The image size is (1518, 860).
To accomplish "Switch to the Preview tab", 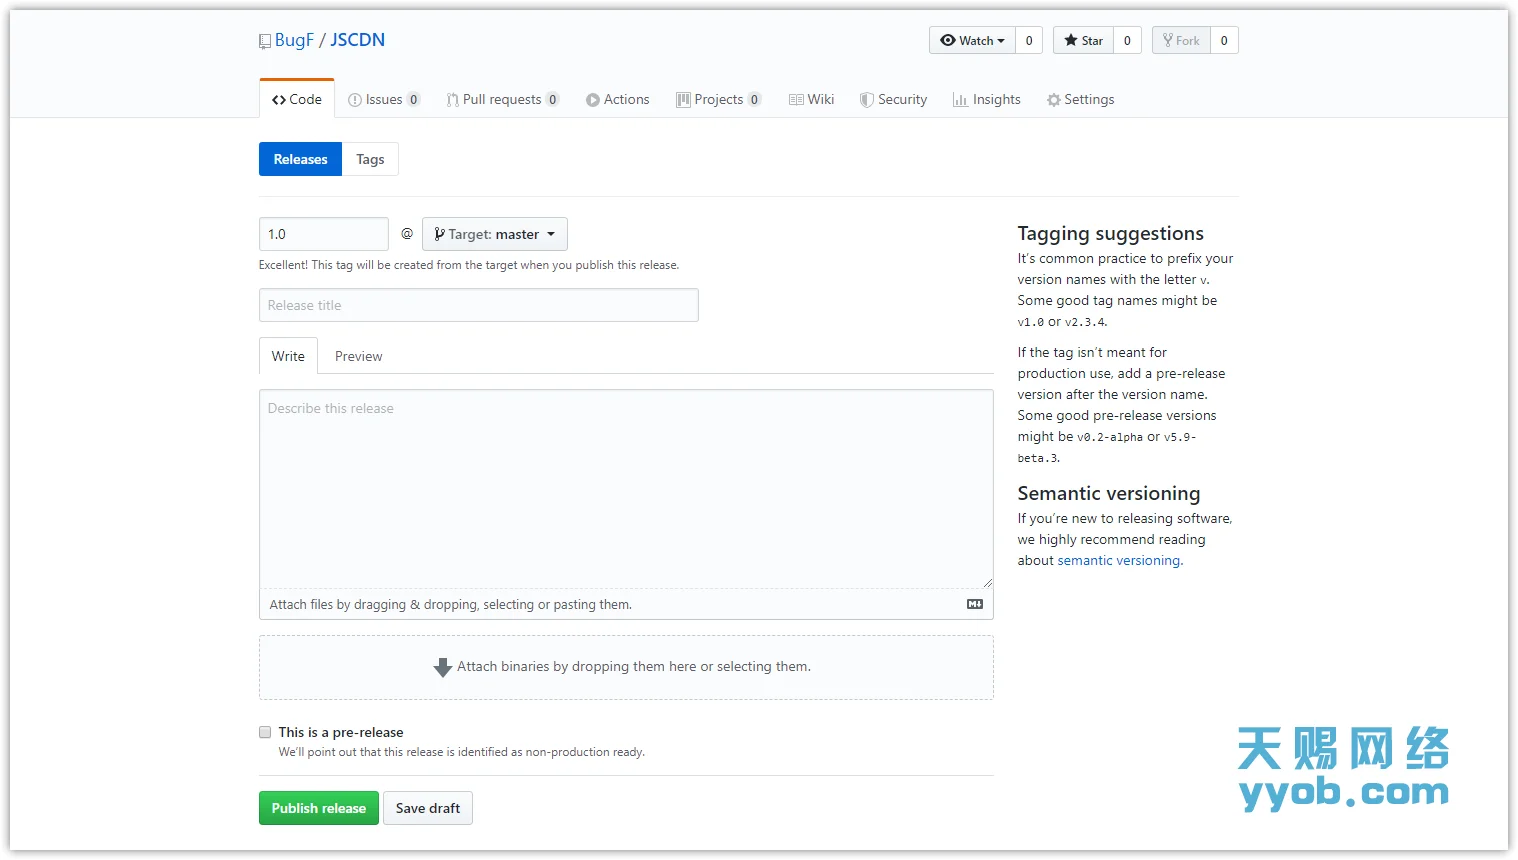I will click(x=357, y=356).
